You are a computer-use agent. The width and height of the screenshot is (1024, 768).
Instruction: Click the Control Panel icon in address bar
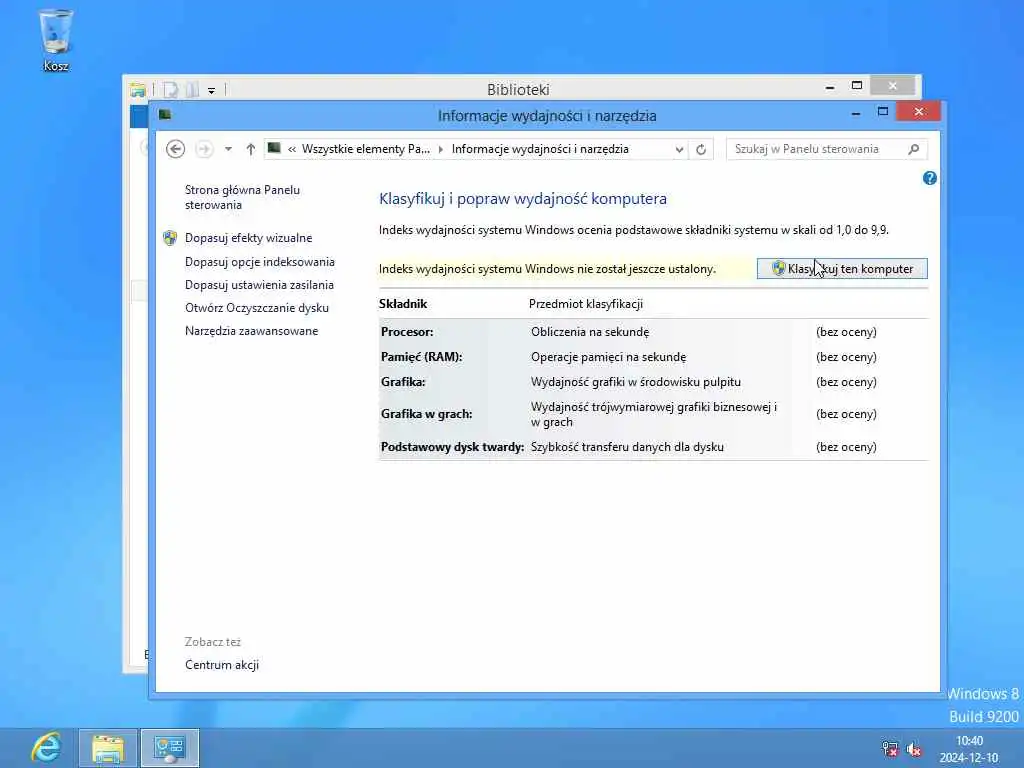pos(274,148)
